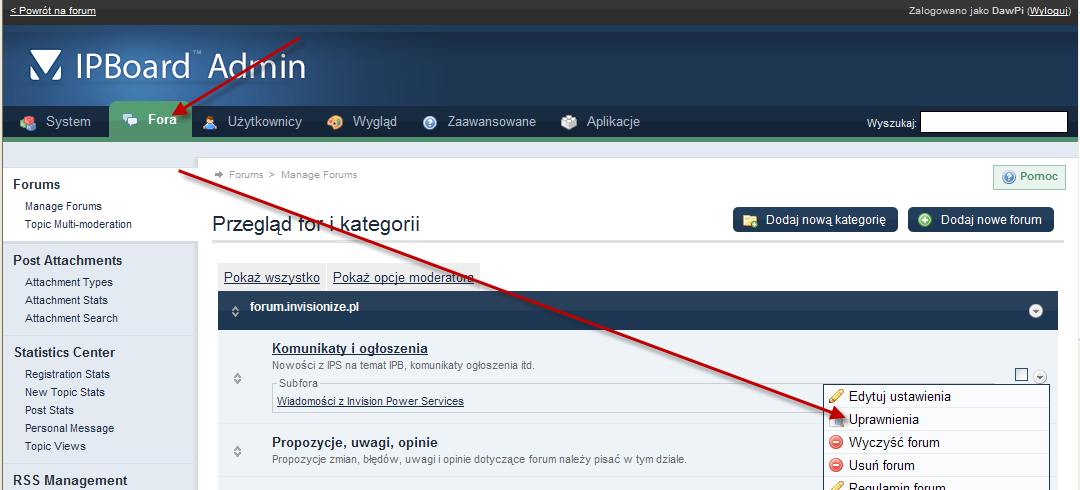Click the folder icon on Dodaj nową kategorię
The width and height of the screenshot is (1080, 490).
click(x=750, y=221)
